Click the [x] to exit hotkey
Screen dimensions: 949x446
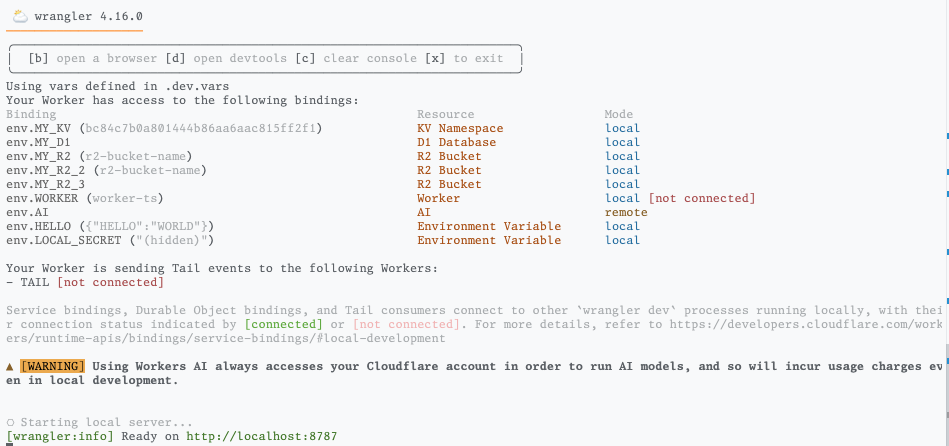pyautogui.click(x=464, y=59)
